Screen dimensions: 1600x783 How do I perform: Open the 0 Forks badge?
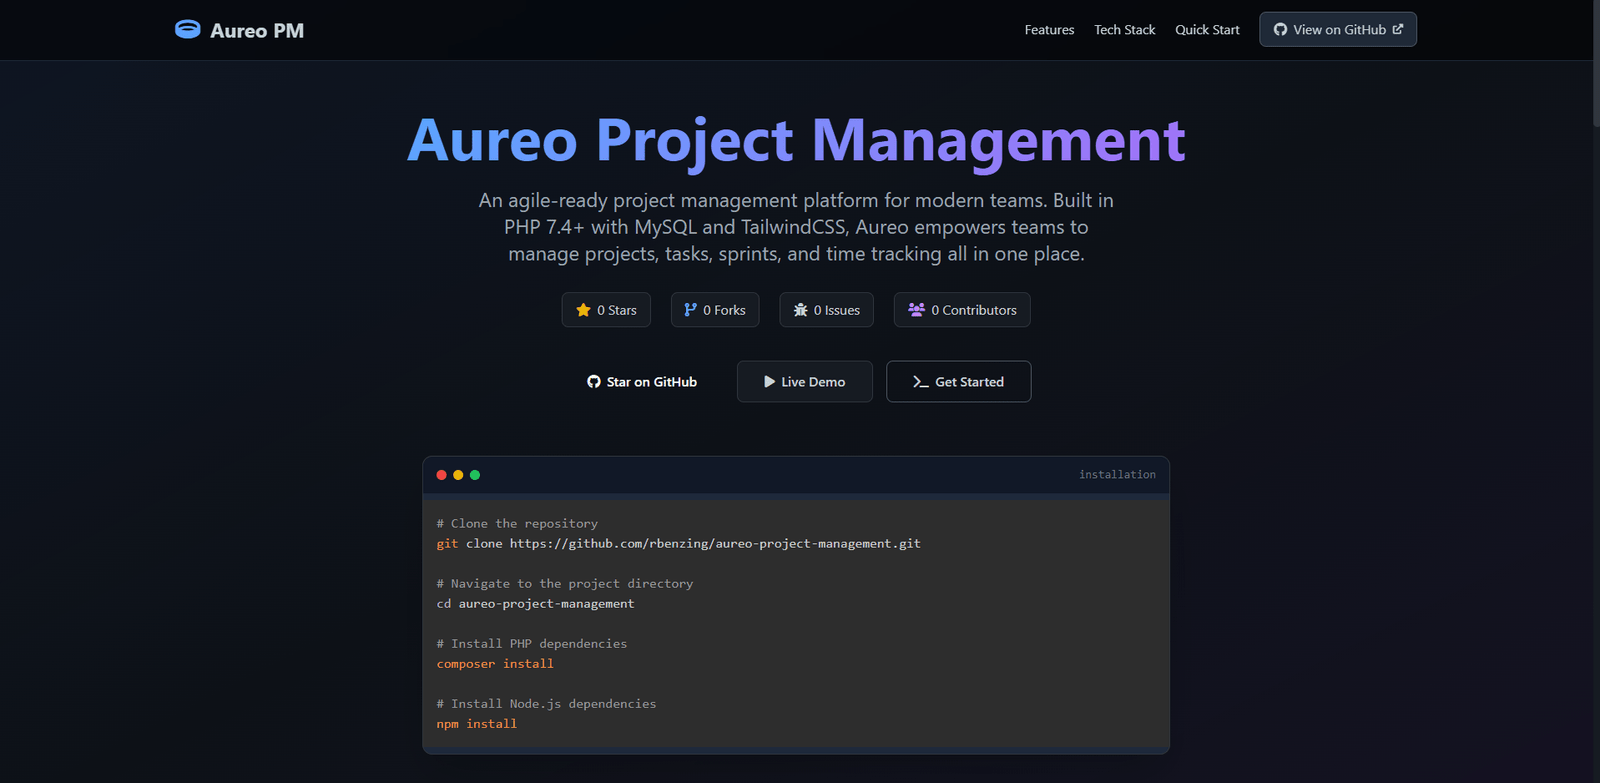coord(715,310)
